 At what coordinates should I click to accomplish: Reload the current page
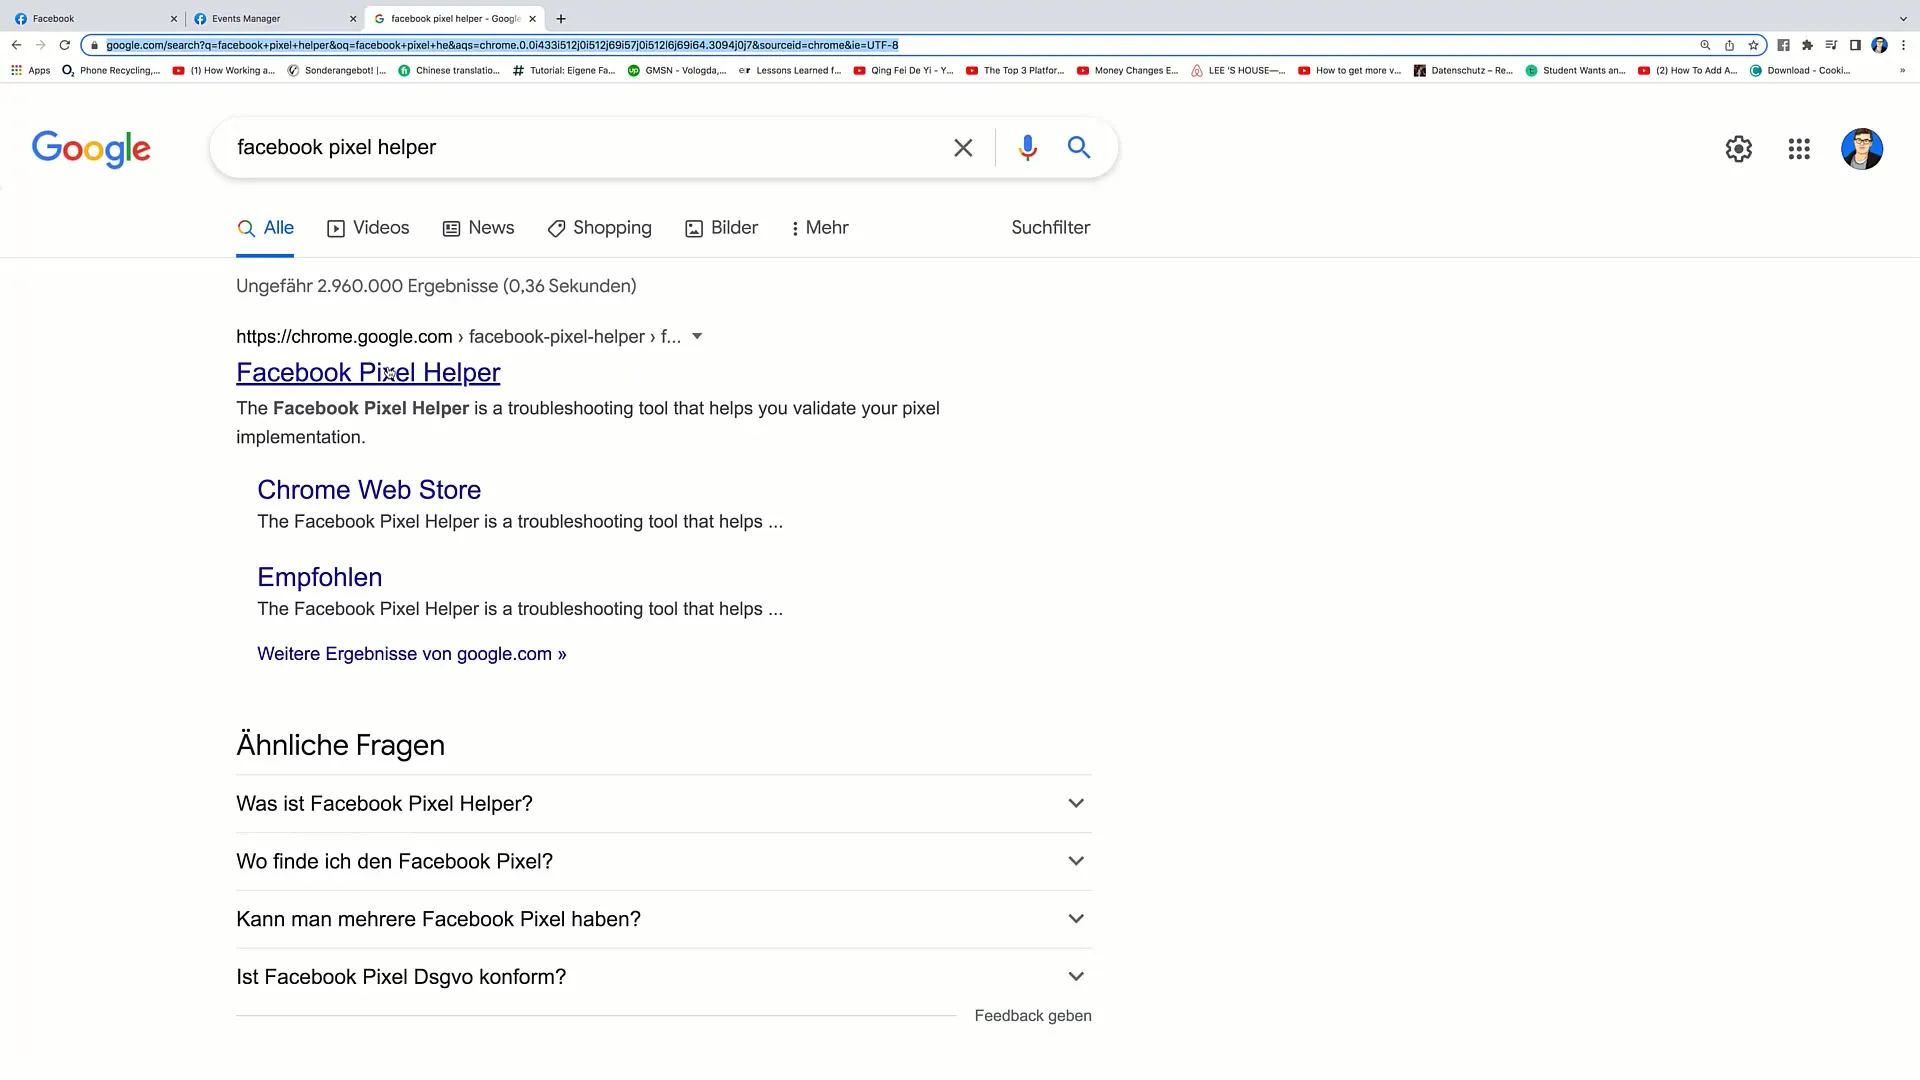(65, 45)
